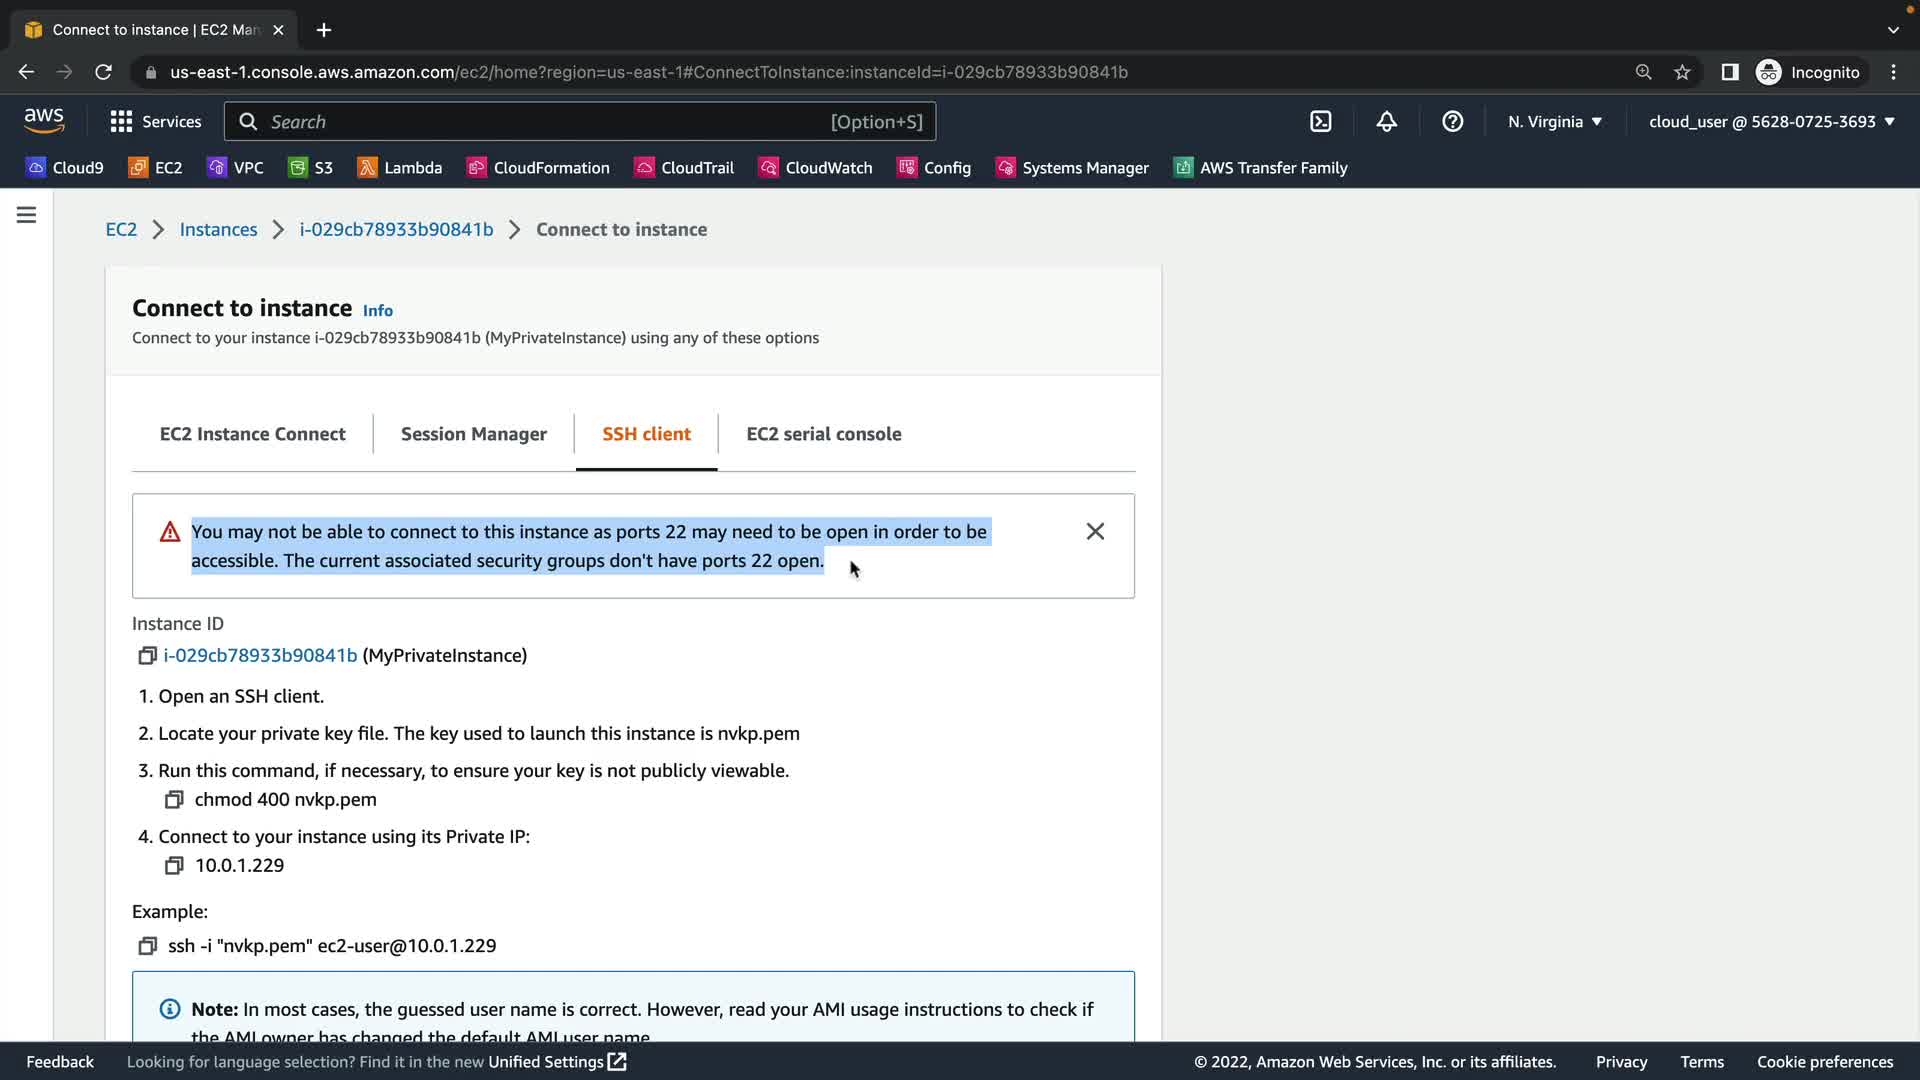
Task: Copy the private IP 10.0.1.229
Action: tap(174, 866)
